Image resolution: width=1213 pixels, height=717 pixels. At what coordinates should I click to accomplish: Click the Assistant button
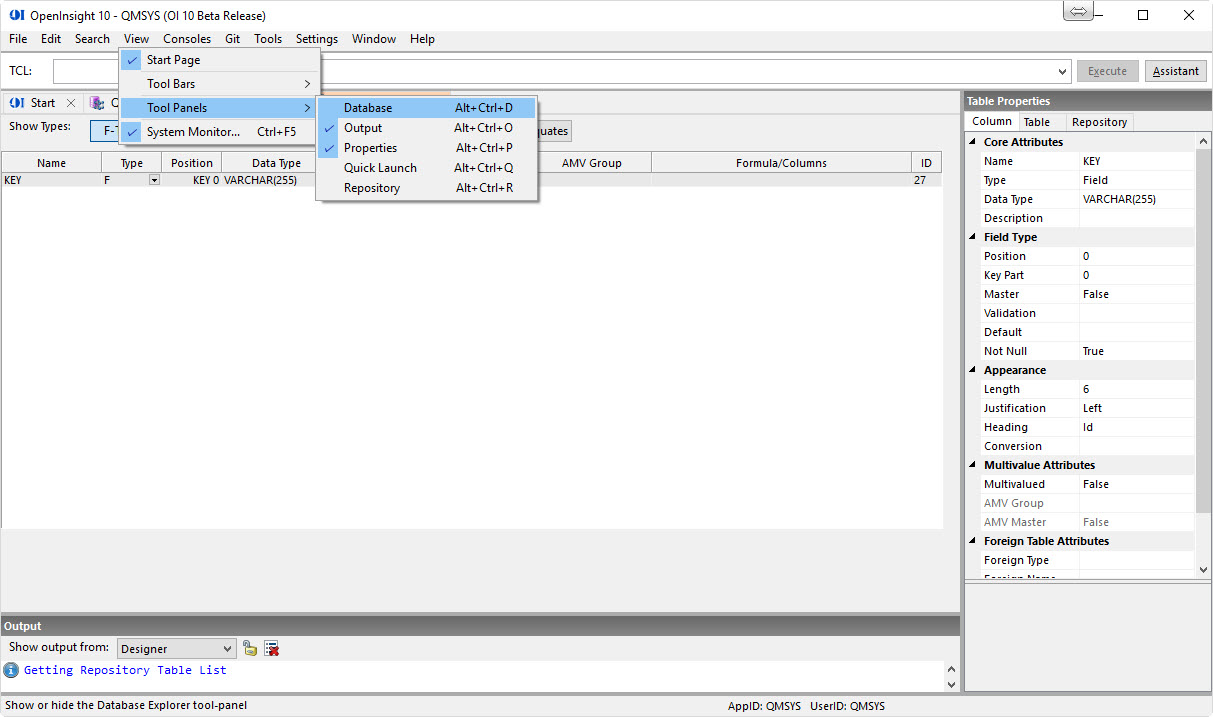[1176, 71]
